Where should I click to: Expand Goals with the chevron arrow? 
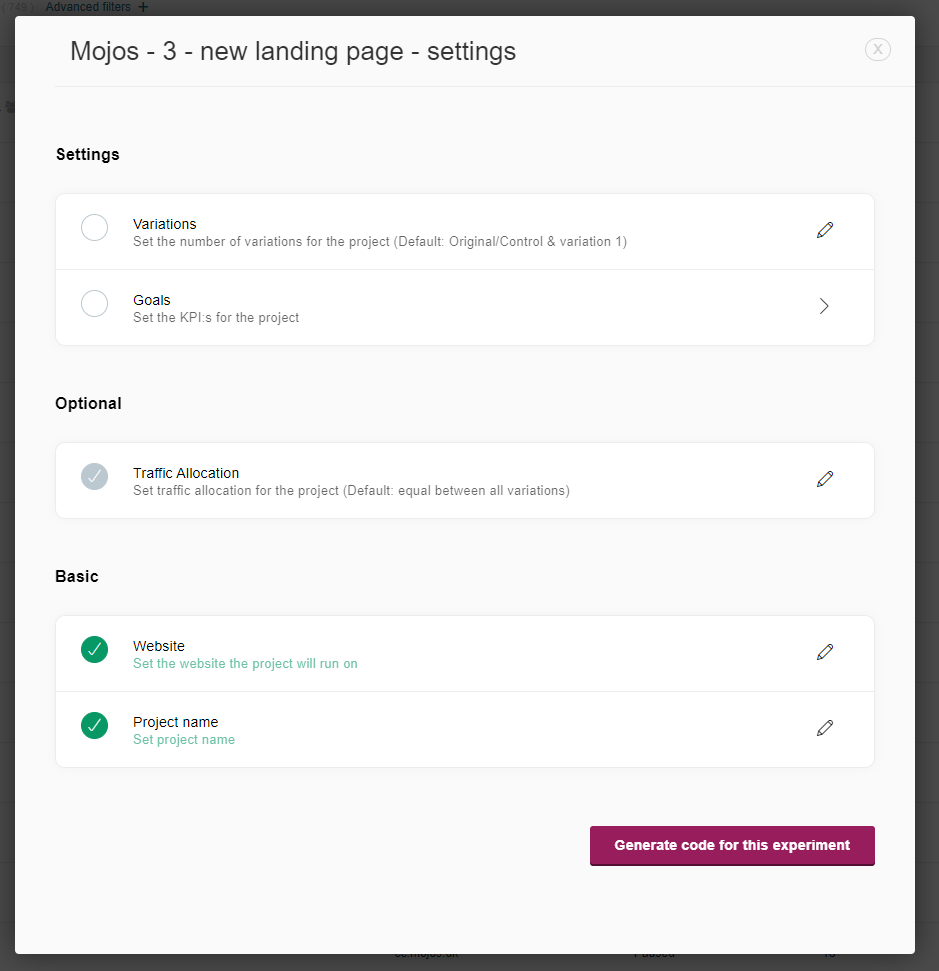824,306
